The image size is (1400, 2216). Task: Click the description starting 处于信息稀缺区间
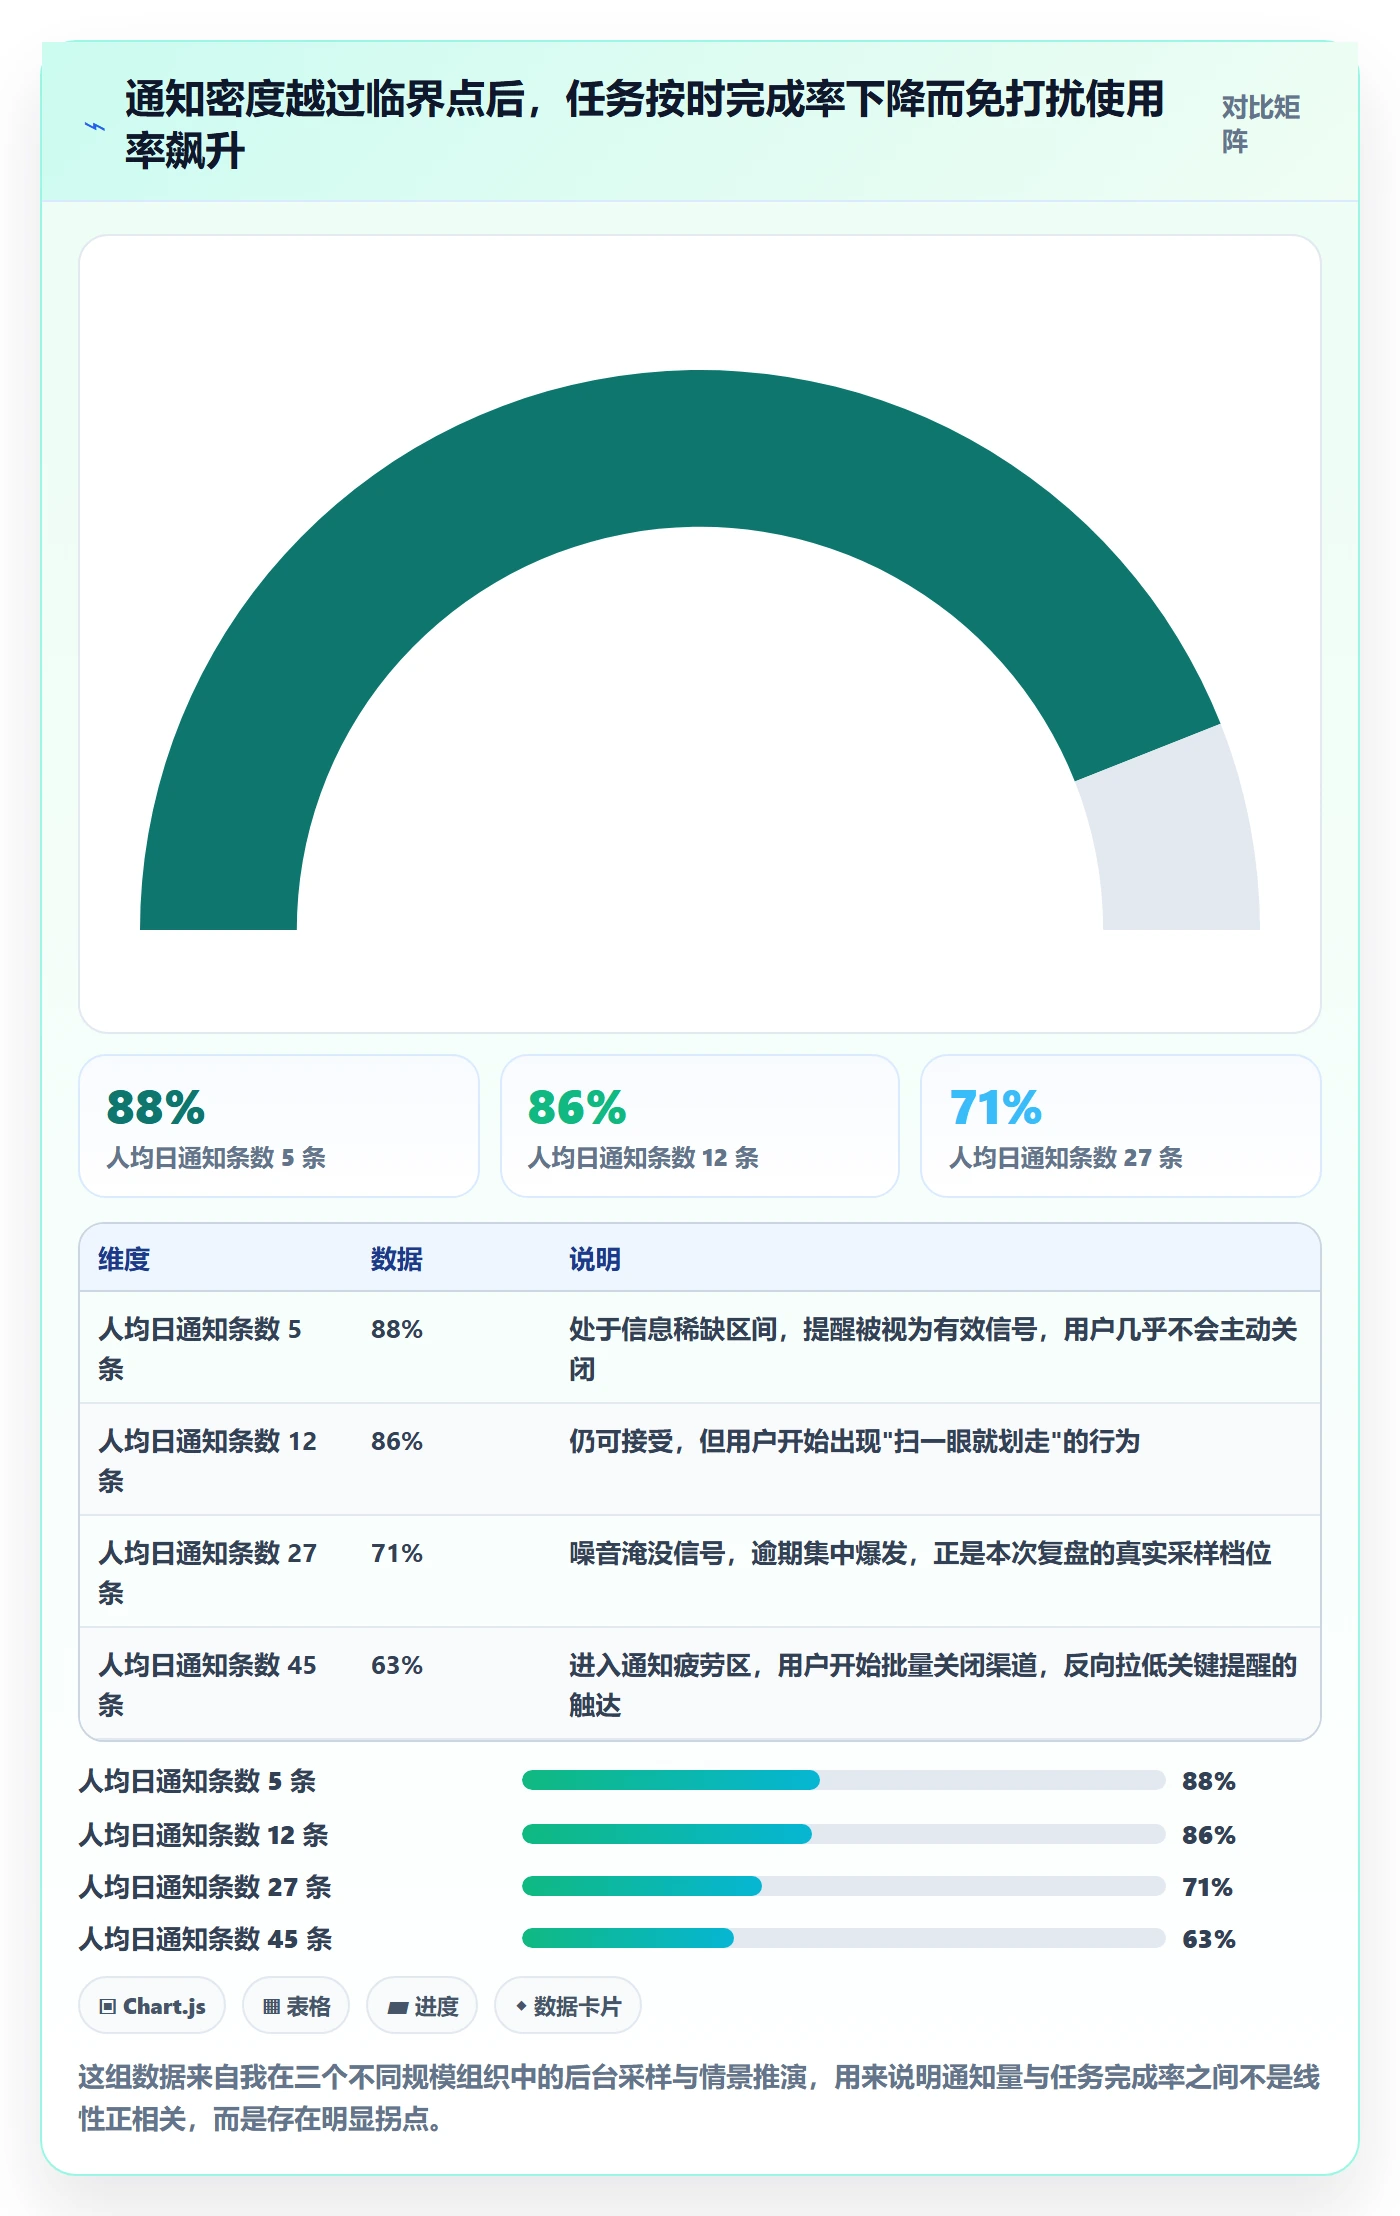click(933, 1349)
